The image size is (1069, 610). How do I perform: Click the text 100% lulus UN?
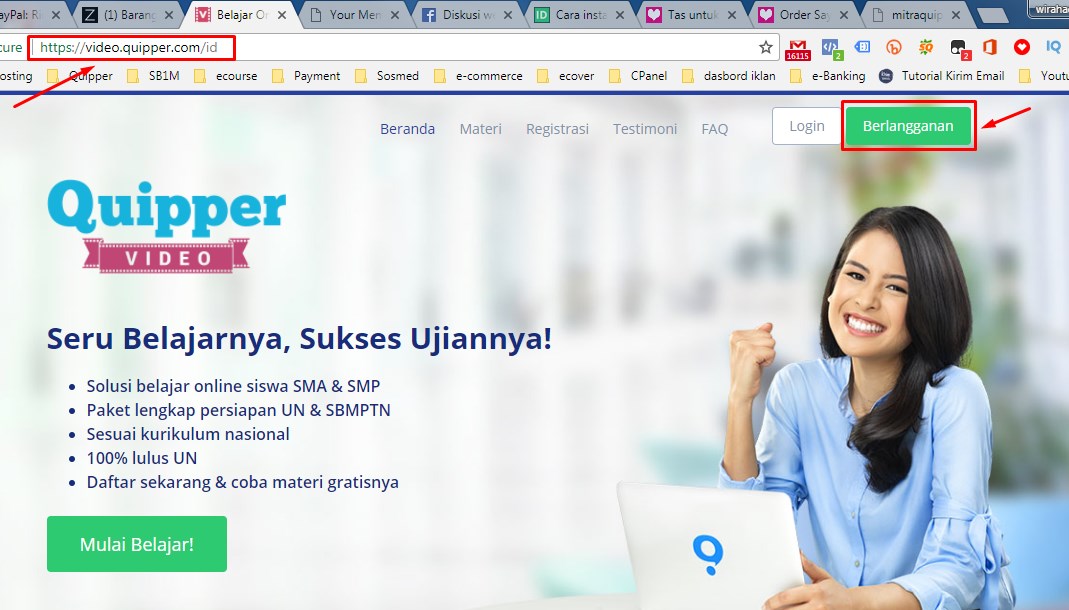(x=142, y=458)
